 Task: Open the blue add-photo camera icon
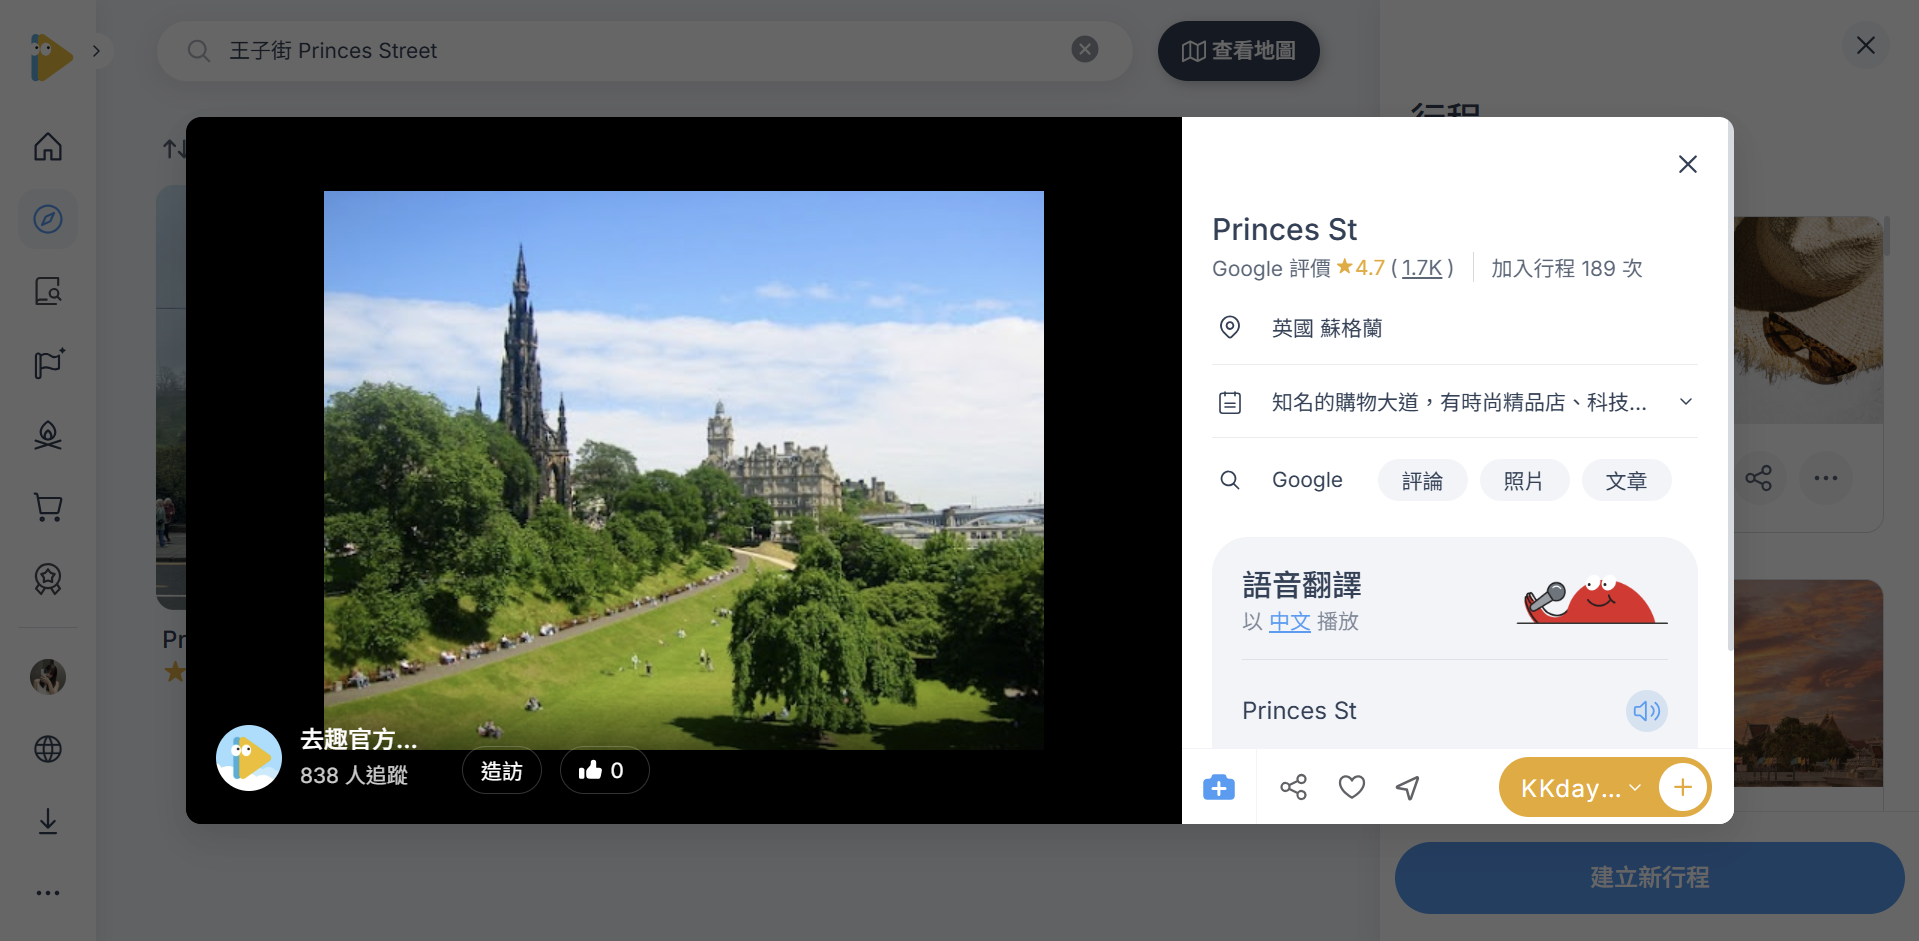coord(1218,787)
